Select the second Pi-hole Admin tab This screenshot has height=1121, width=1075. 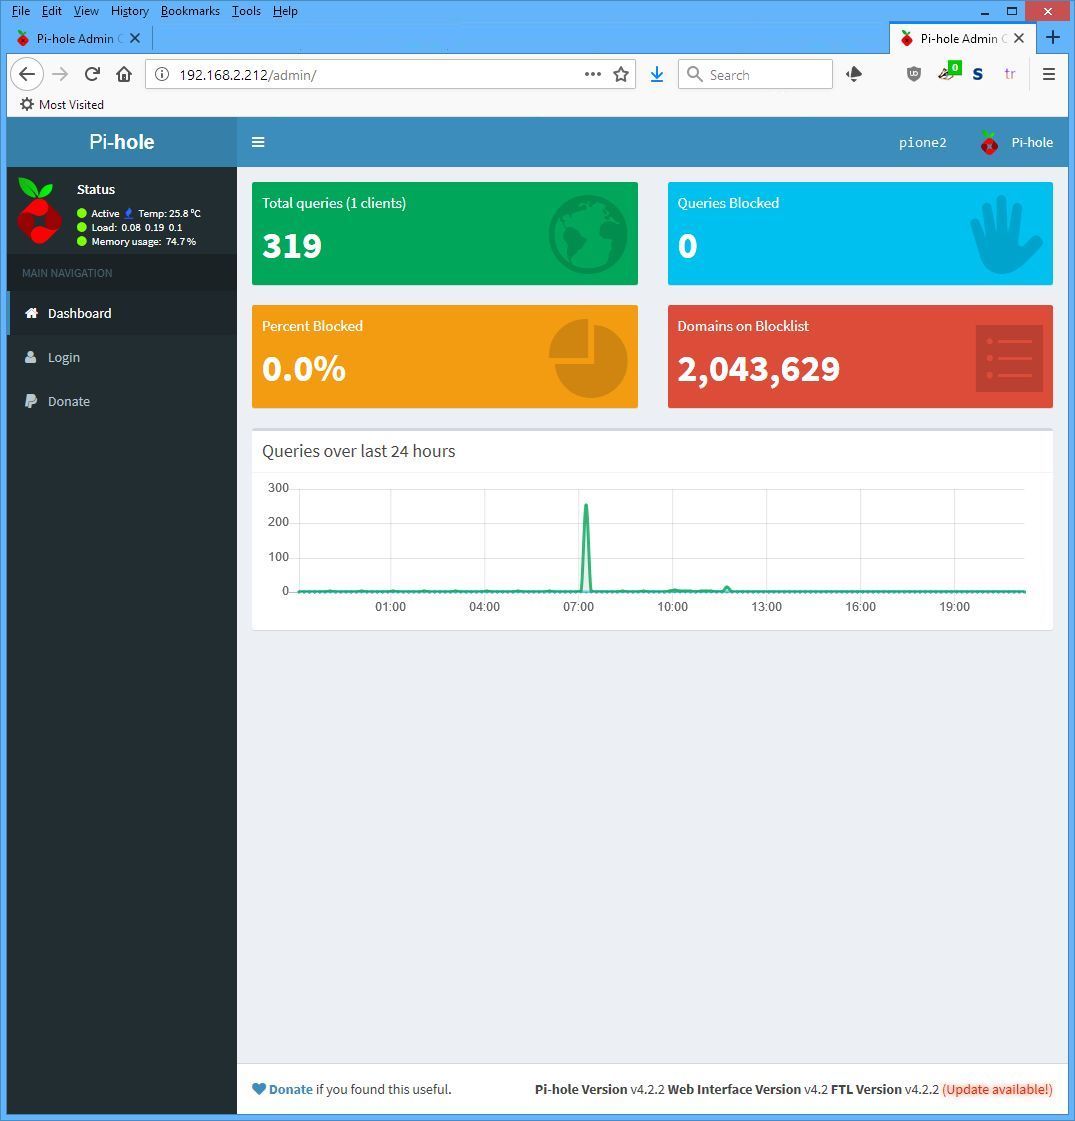(963, 39)
